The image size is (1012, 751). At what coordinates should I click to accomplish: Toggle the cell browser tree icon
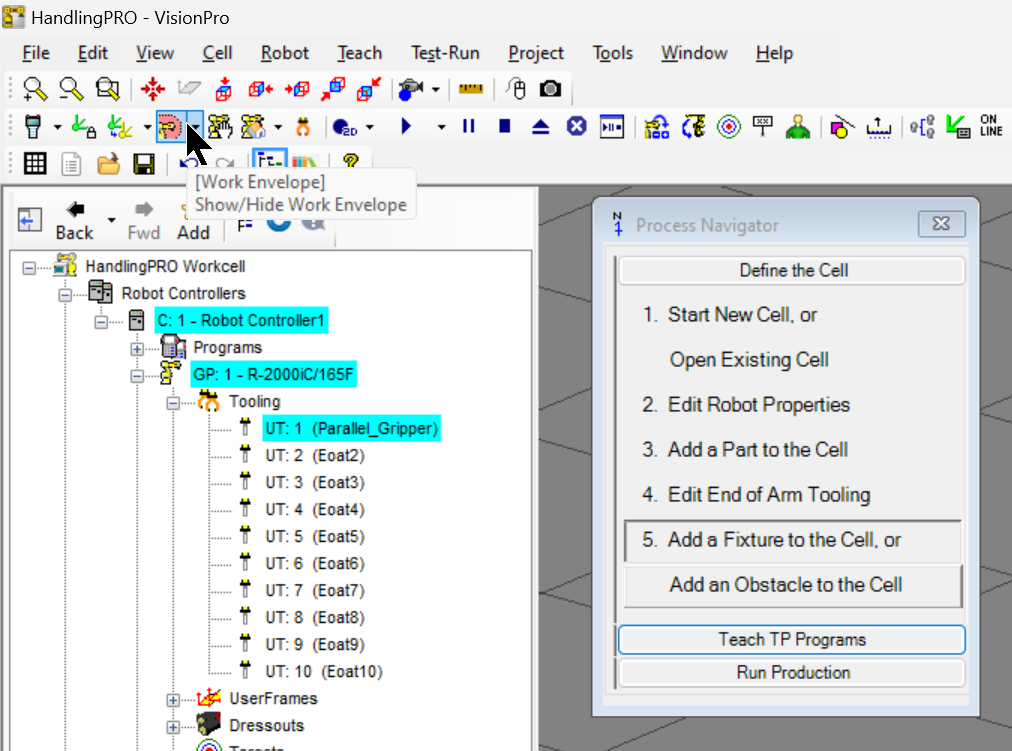[270, 161]
